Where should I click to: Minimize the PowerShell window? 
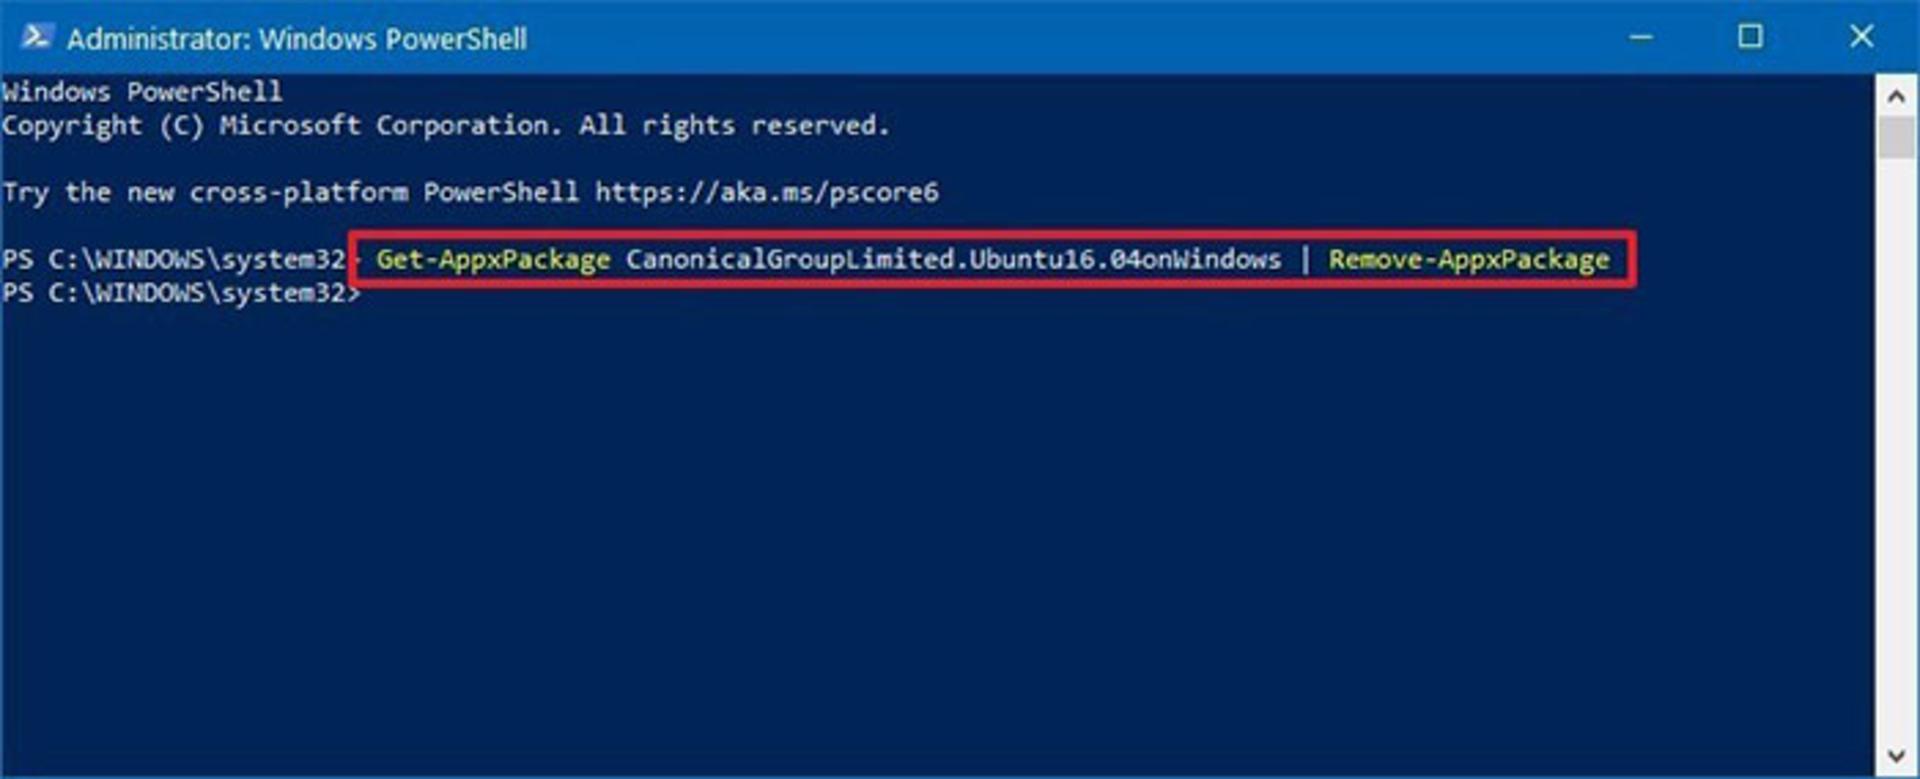(1640, 37)
